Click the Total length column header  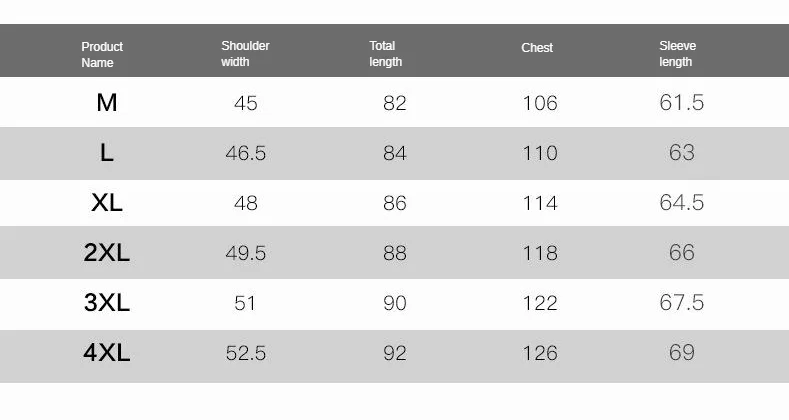click(385, 53)
